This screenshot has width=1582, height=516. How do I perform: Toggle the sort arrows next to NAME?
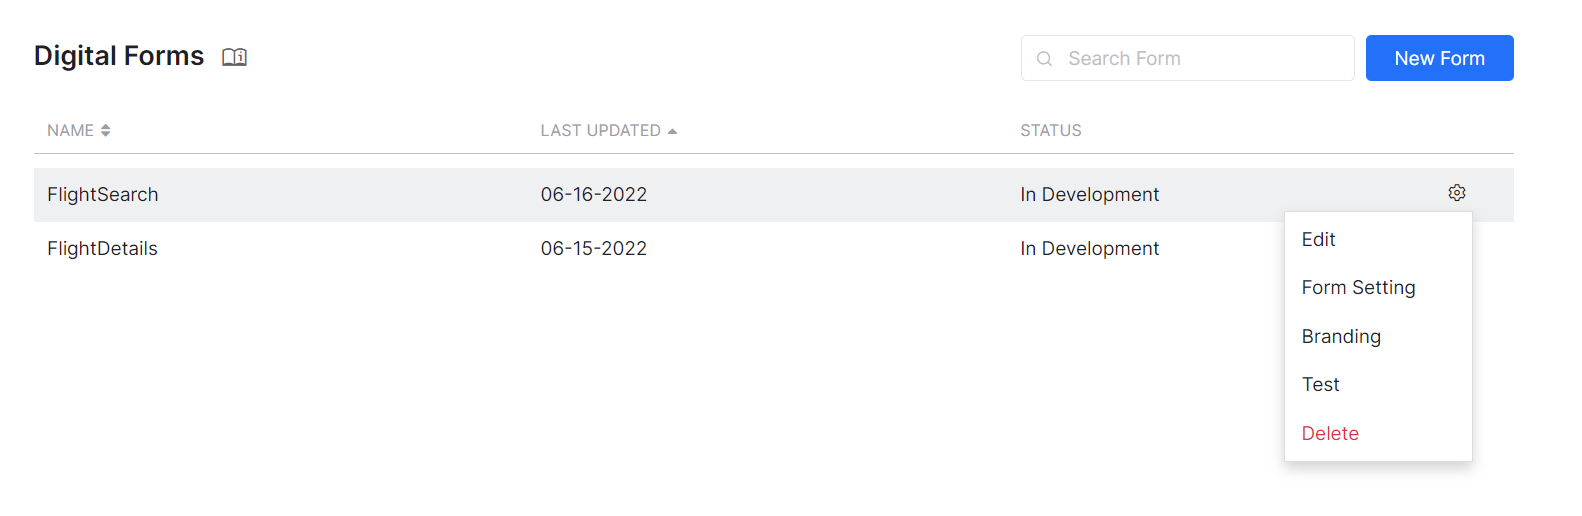pyautogui.click(x=105, y=131)
